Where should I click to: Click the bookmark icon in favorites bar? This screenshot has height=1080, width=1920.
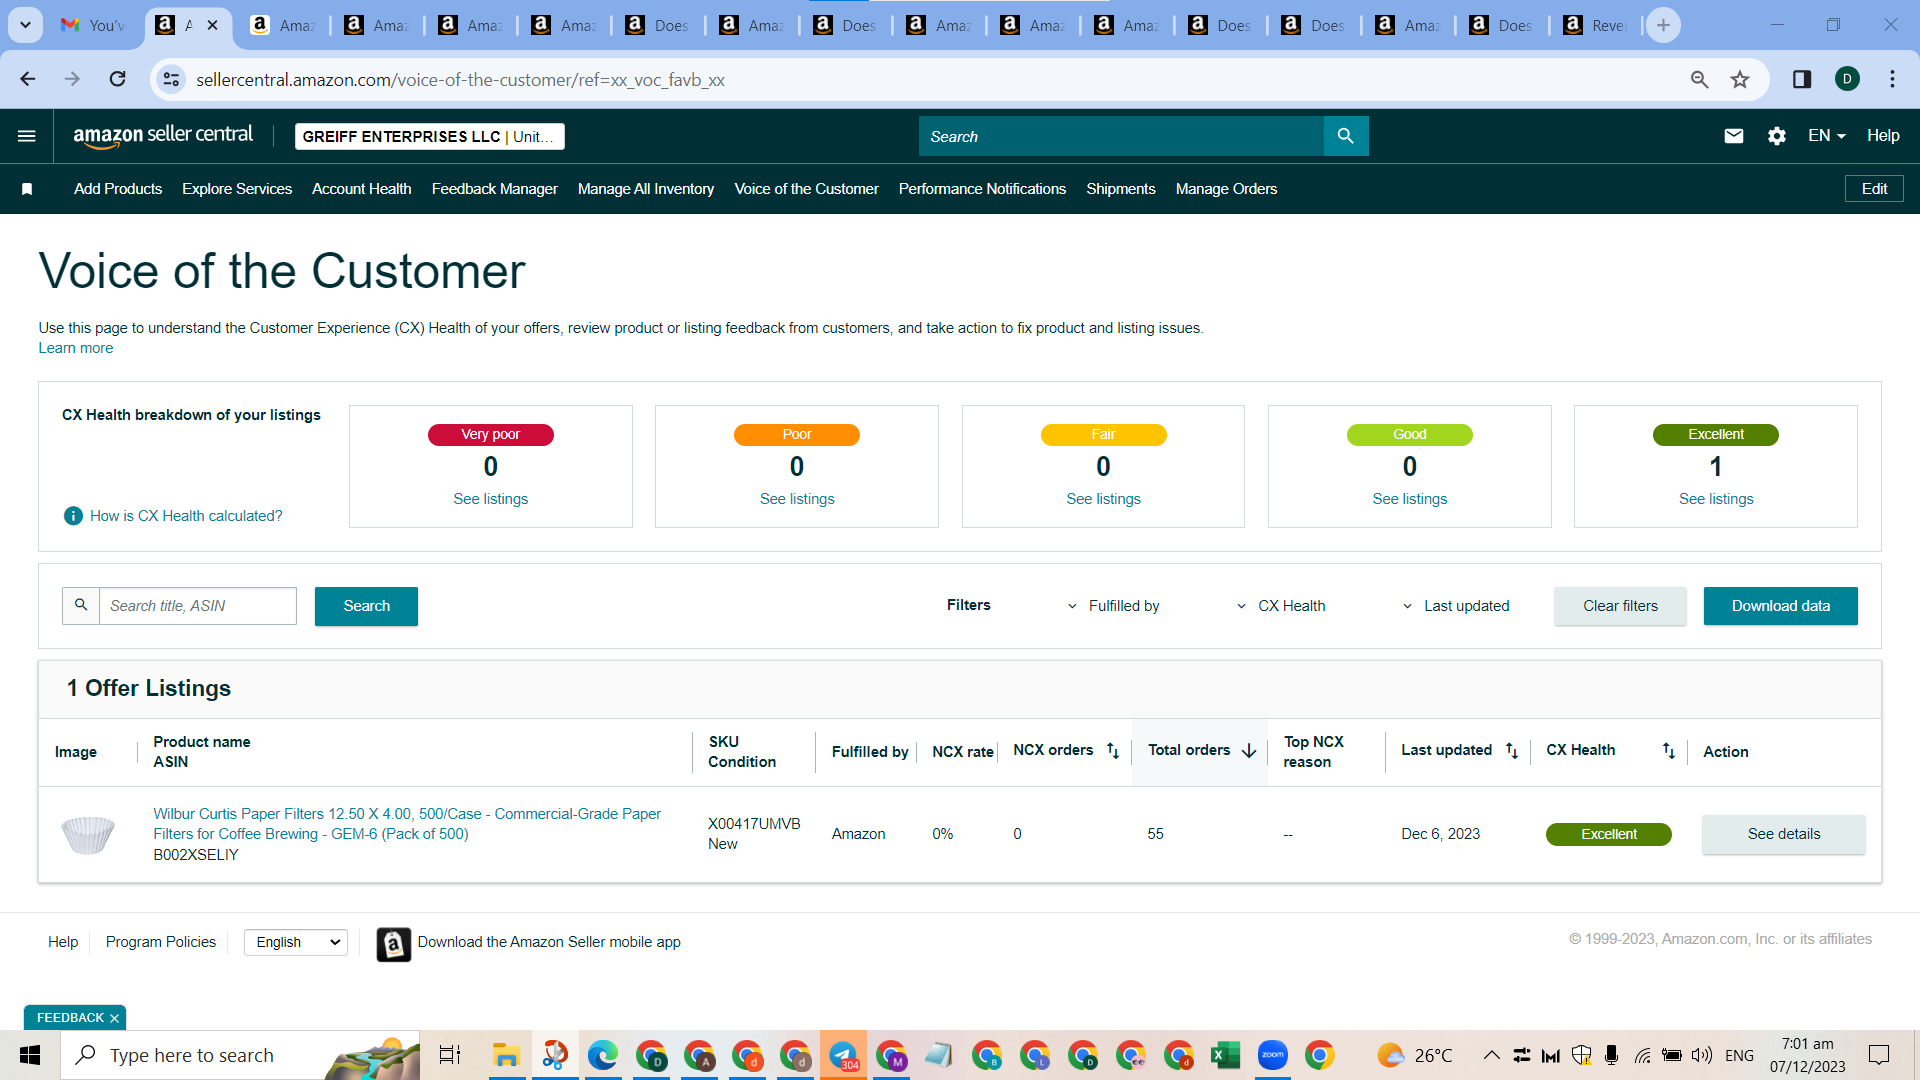(x=27, y=189)
